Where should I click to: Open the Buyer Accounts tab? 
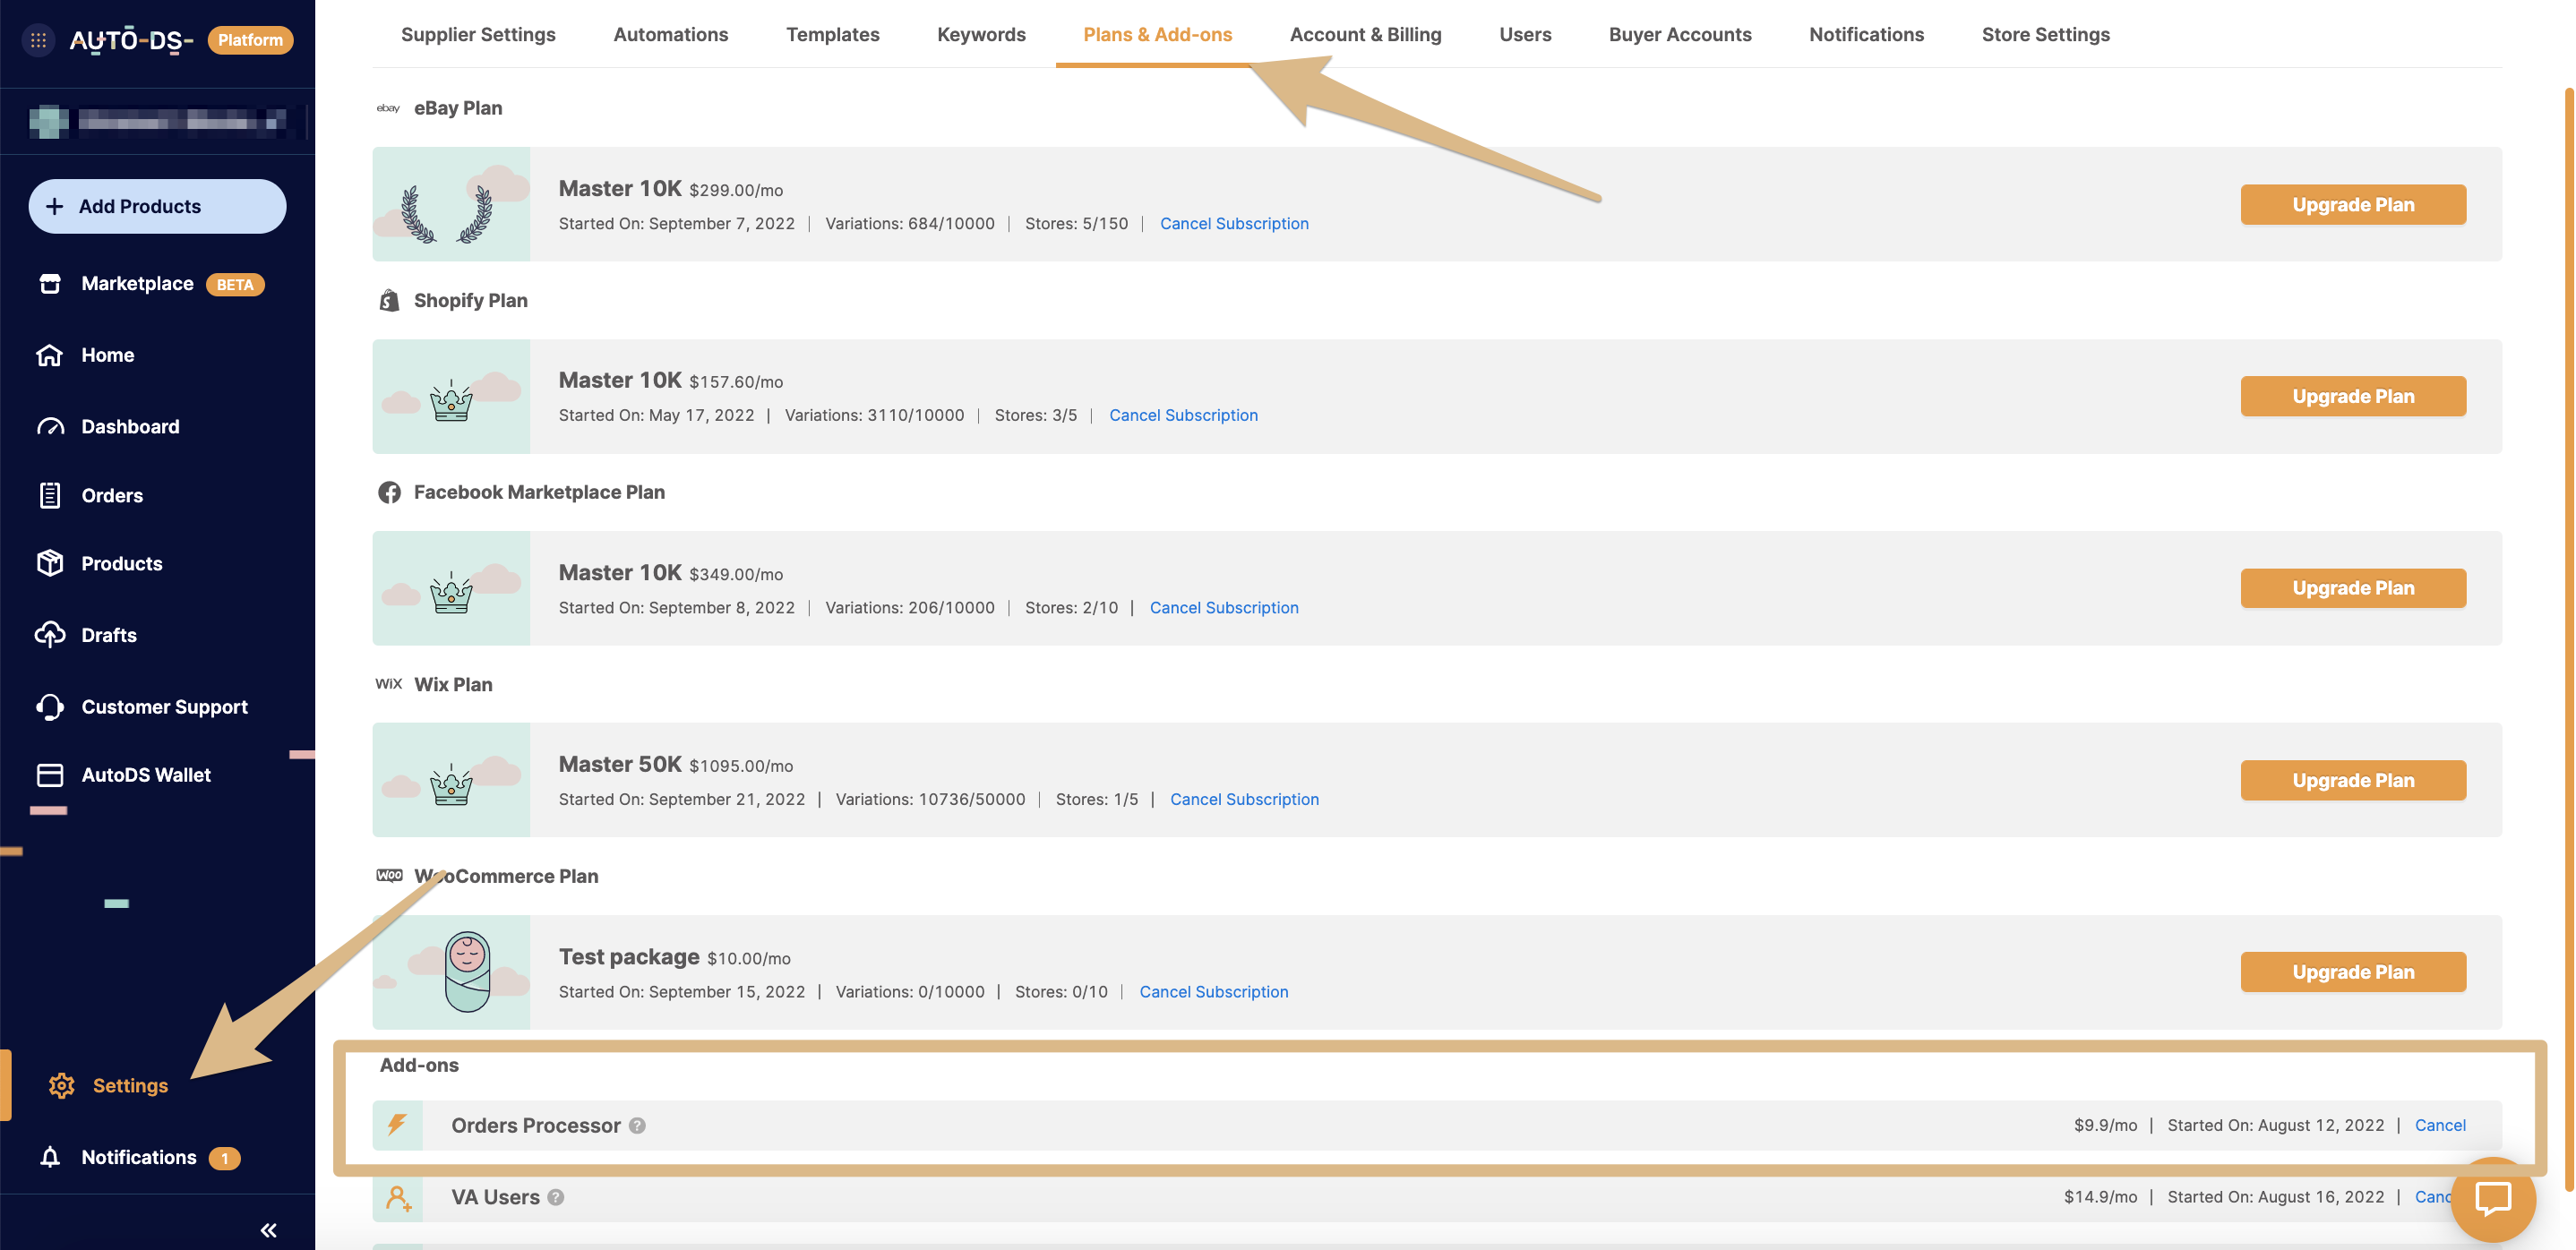click(1679, 34)
